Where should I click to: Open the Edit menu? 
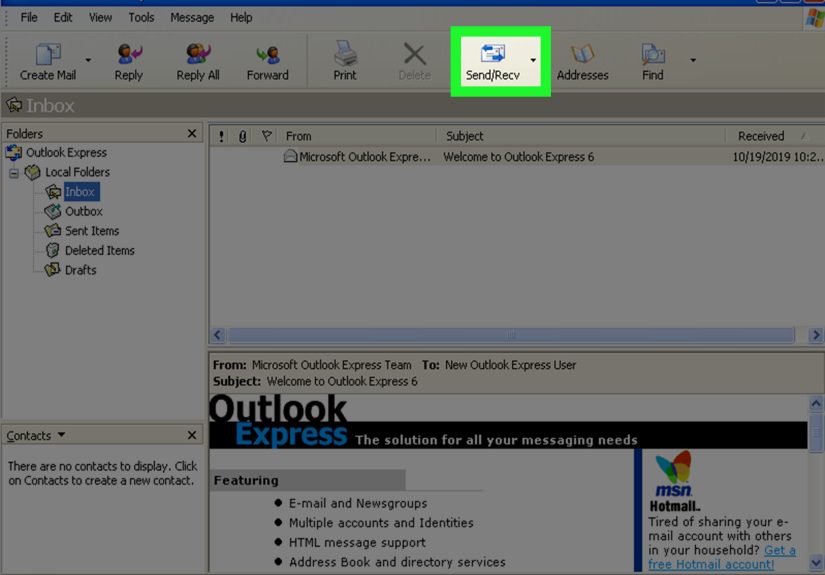[63, 18]
